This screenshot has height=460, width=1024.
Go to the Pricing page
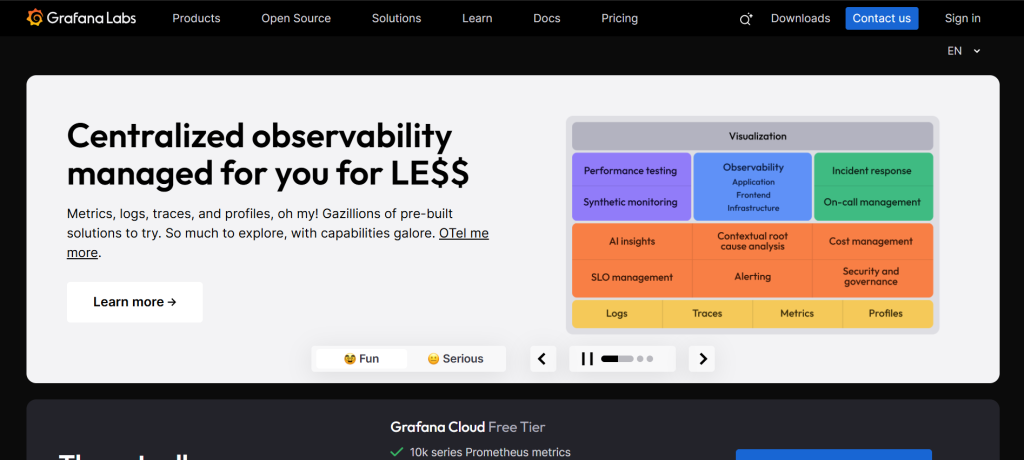619,18
